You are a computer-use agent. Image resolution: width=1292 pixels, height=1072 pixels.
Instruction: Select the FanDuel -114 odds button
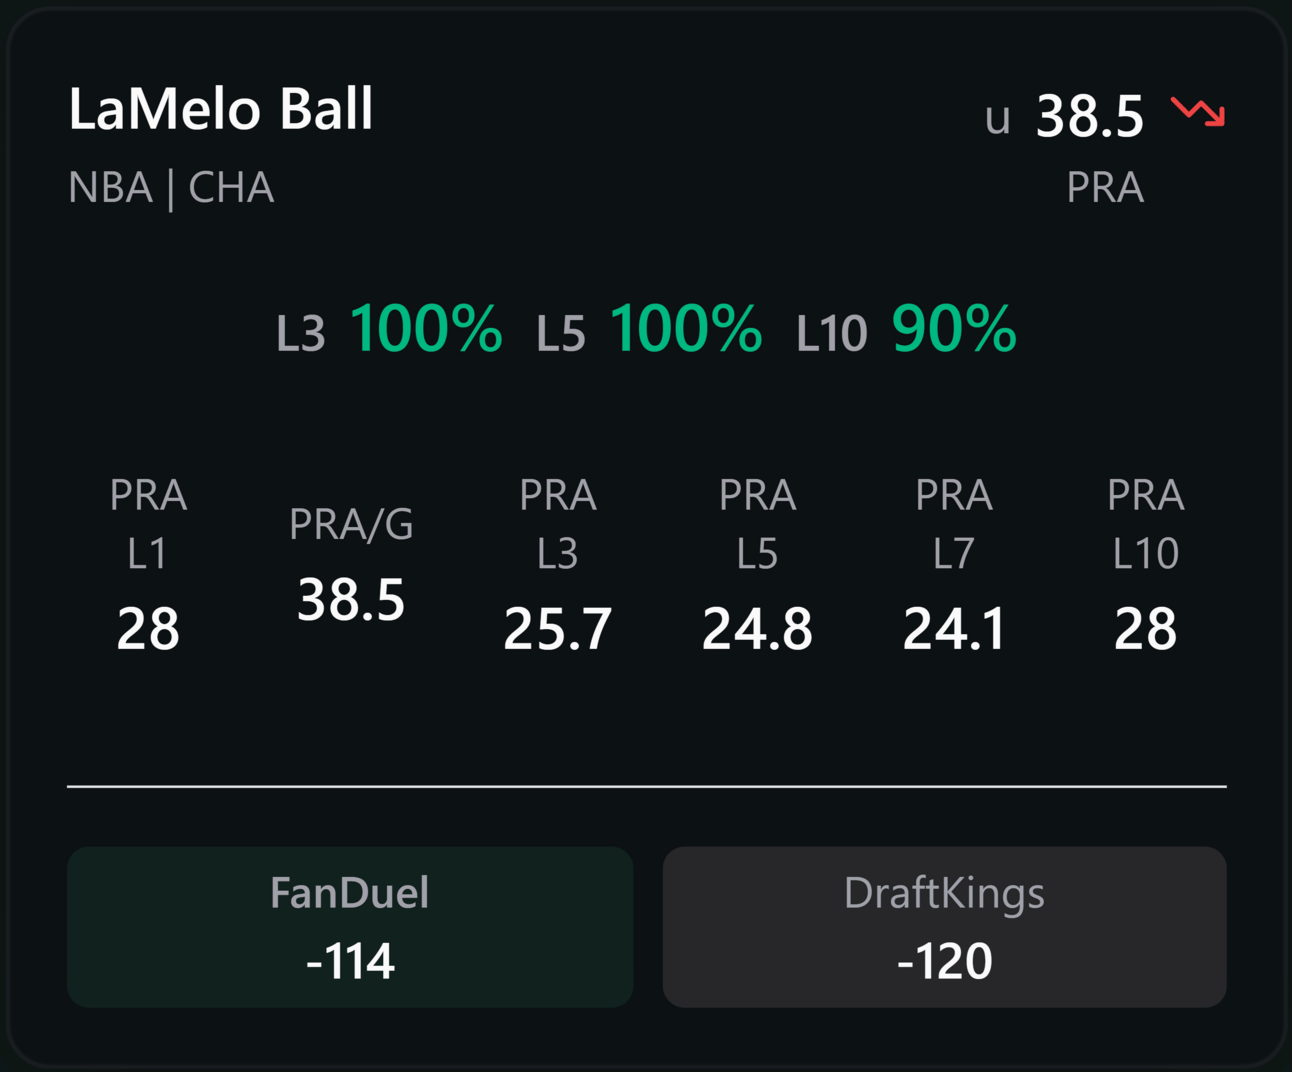[350, 927]
